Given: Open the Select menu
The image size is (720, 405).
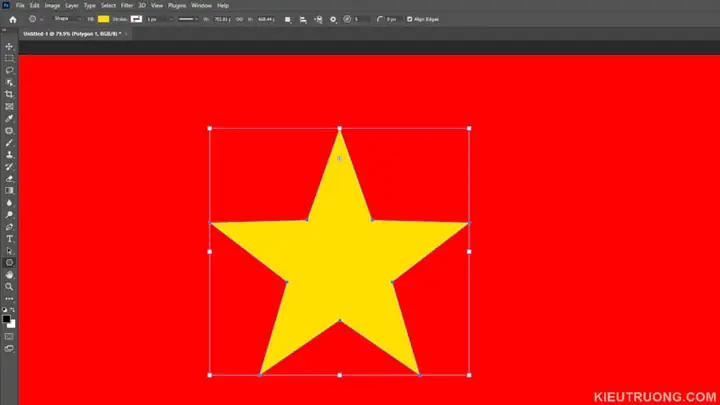Looking at the screenshot, I should coord(108,6).
